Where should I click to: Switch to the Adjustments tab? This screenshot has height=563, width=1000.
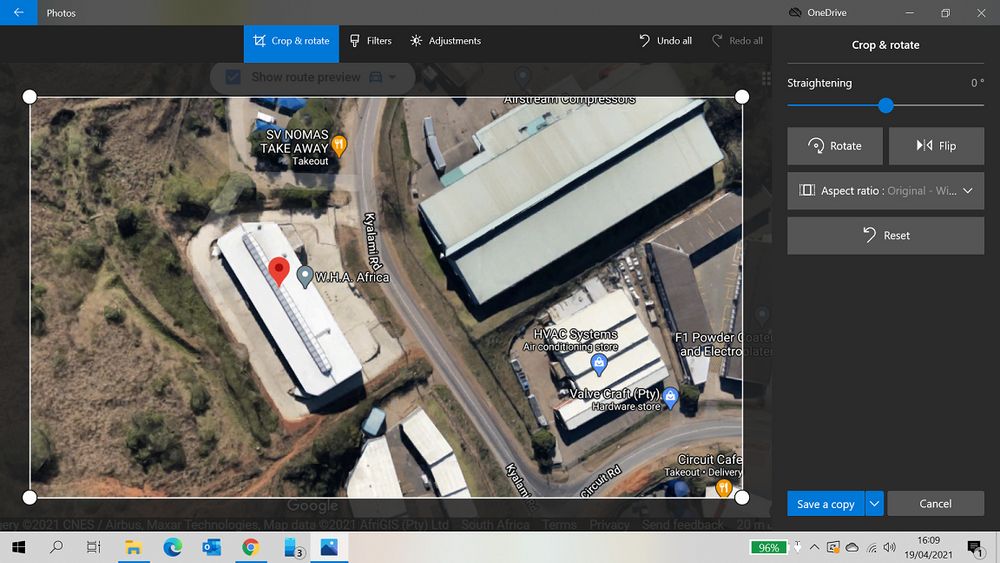[445, 41]
